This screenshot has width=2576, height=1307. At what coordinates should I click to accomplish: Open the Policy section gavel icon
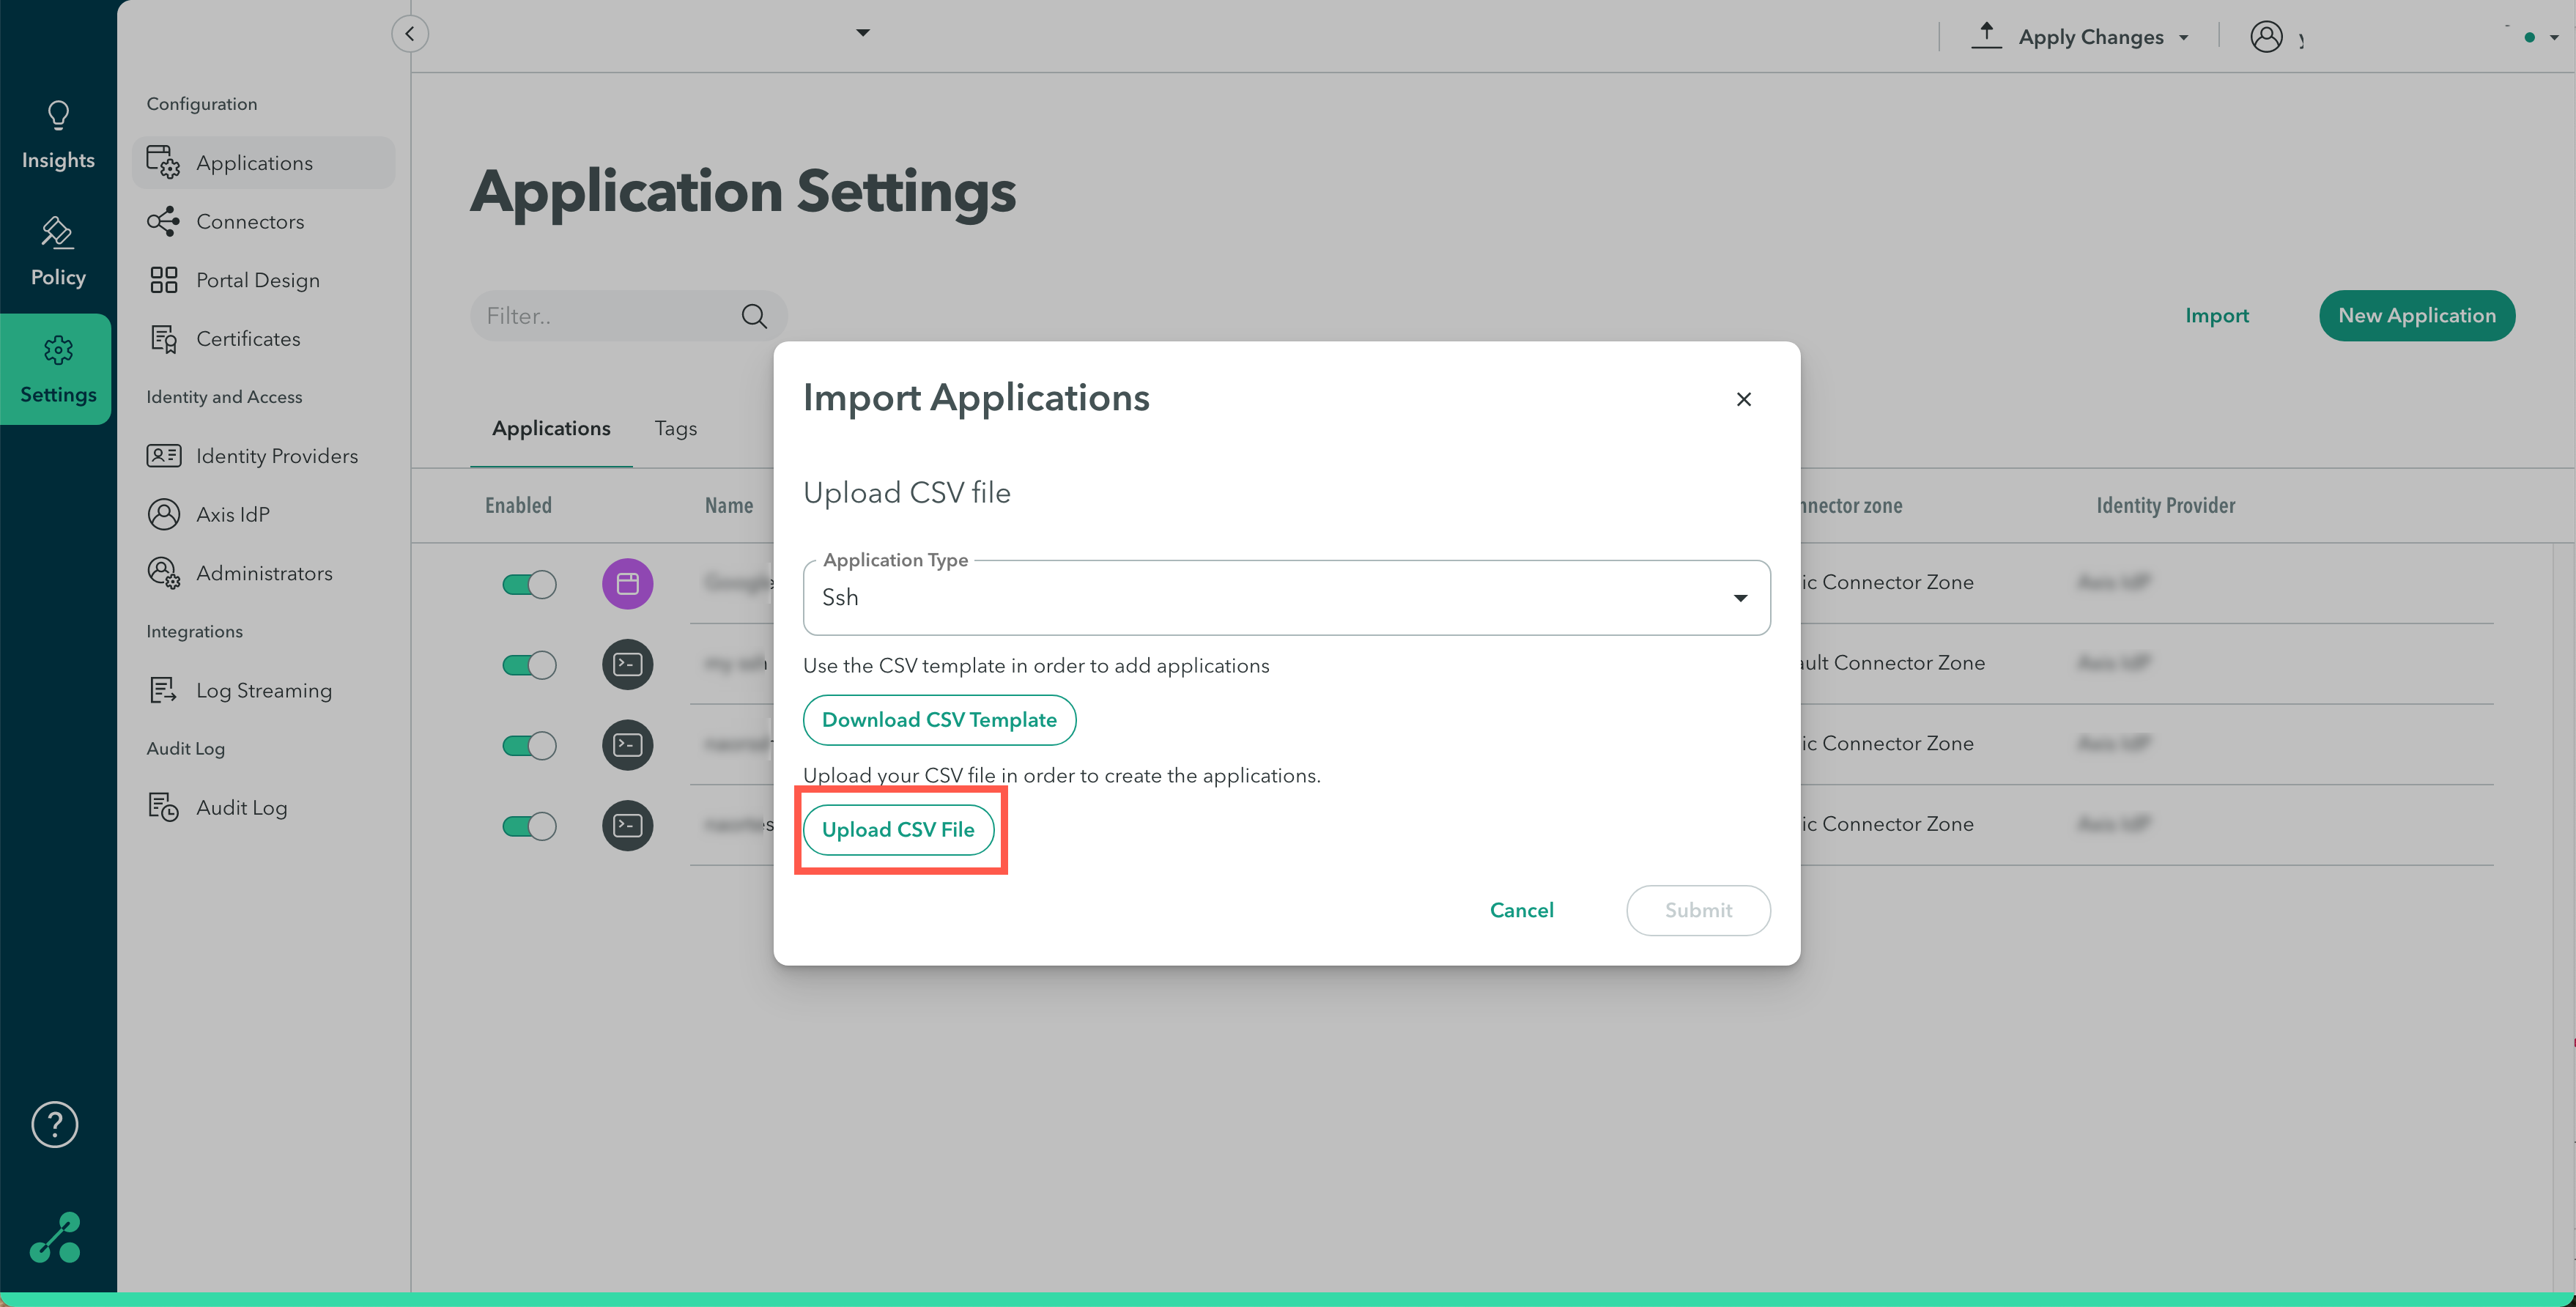tap(58, 232)
